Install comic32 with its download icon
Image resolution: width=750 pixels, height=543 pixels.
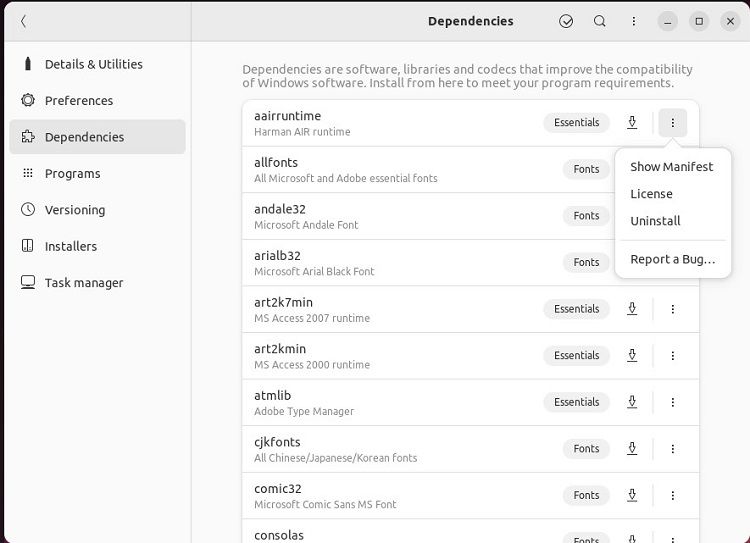click(632, 495)
